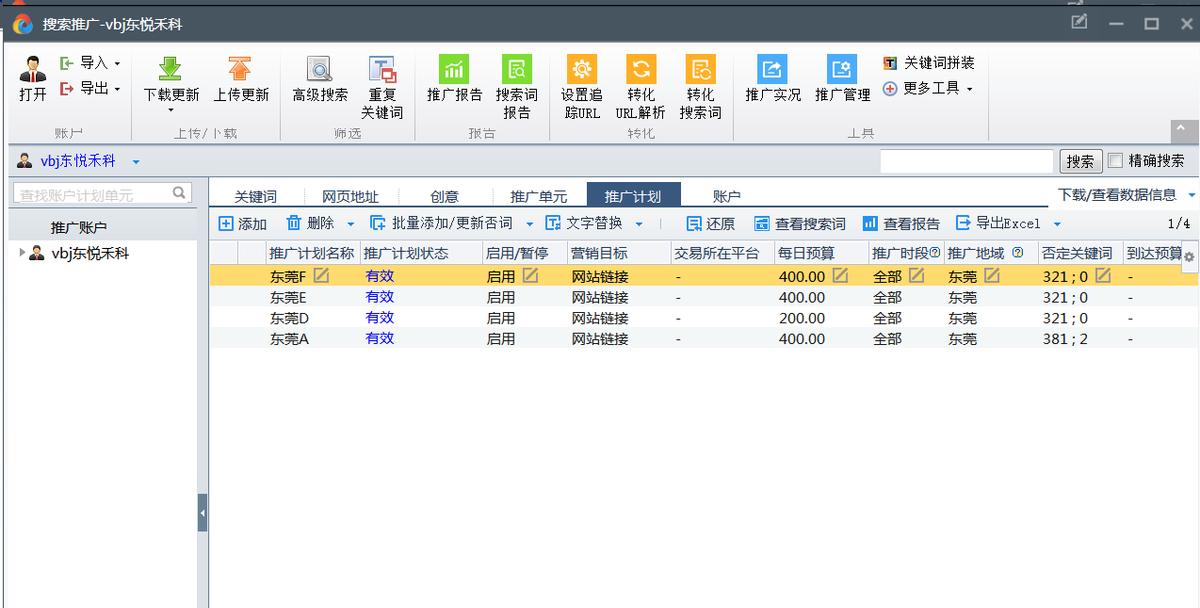Click the 搜索 search button
The image size is (1200, 608).
[x=1081, y=160]
